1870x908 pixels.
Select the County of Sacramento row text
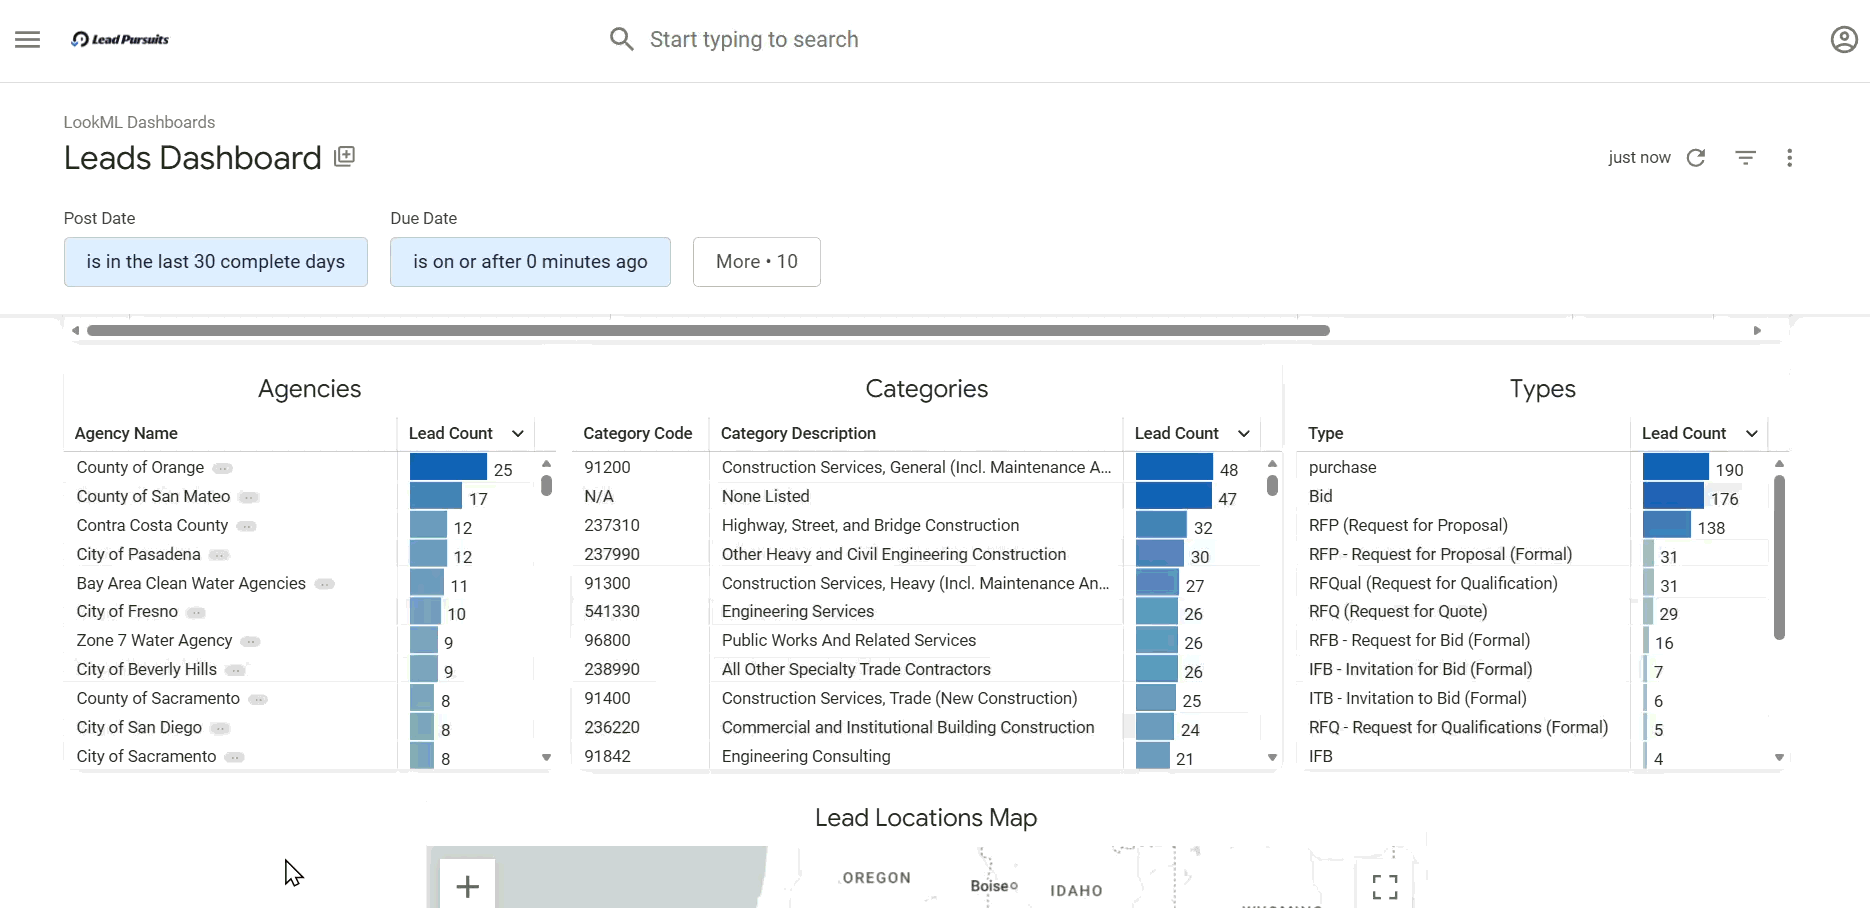tap(158, 698)
